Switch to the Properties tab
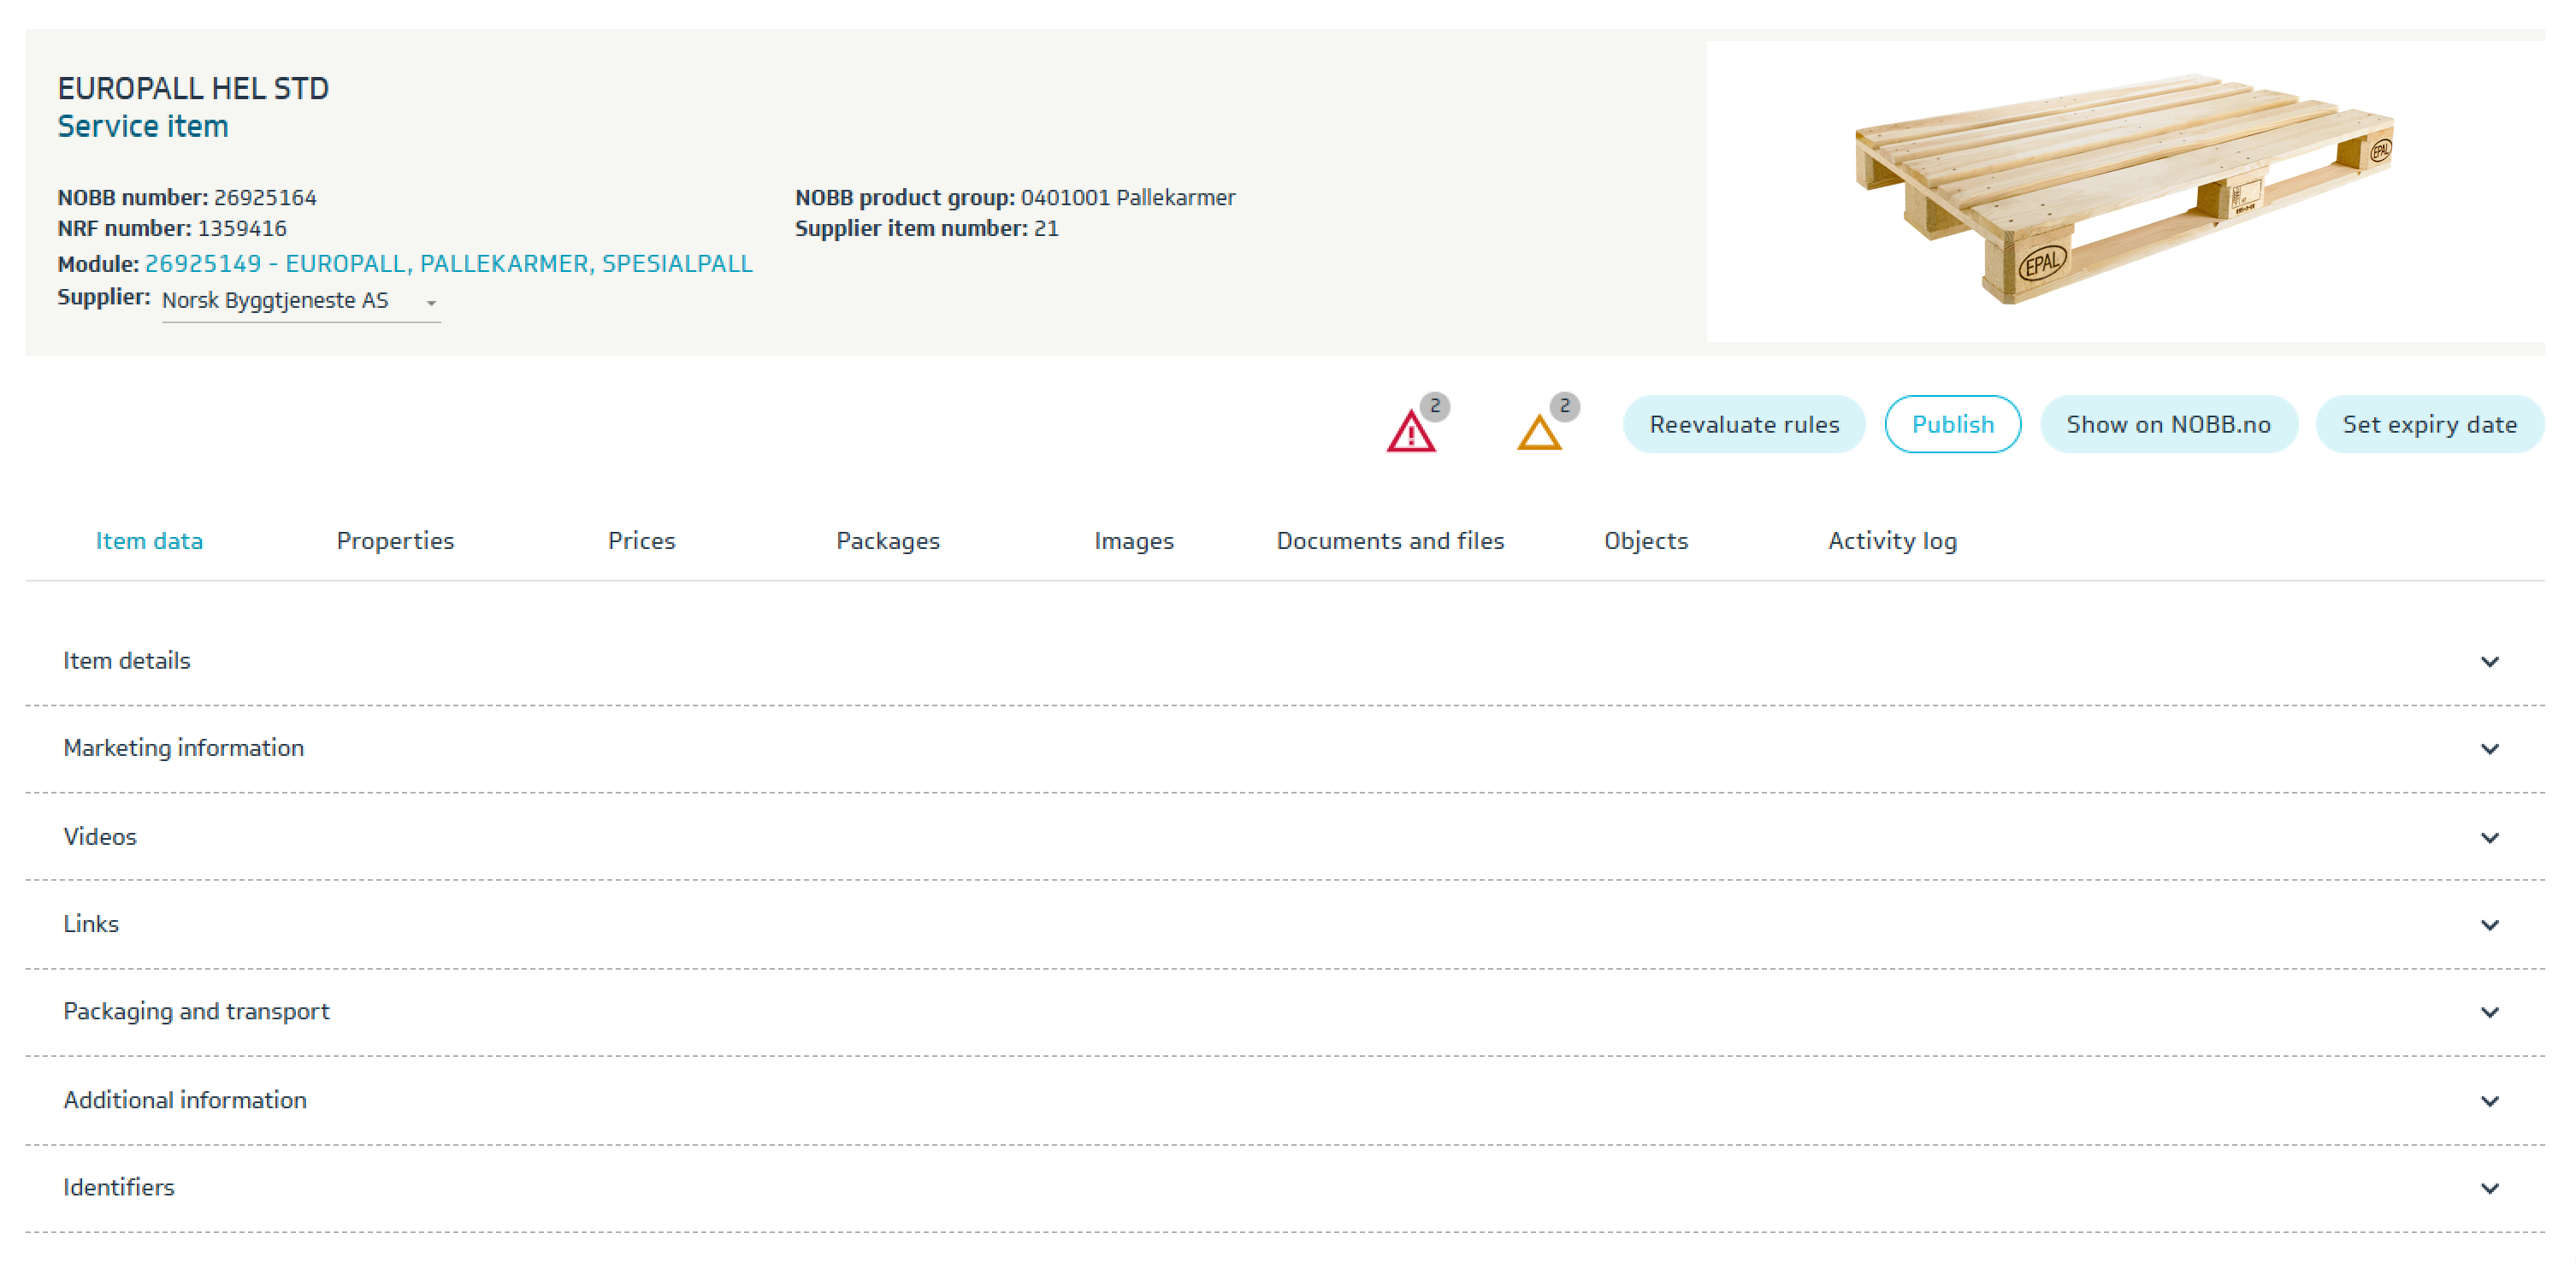This screenshot has width=2576, height=1275. coord(395,541)
